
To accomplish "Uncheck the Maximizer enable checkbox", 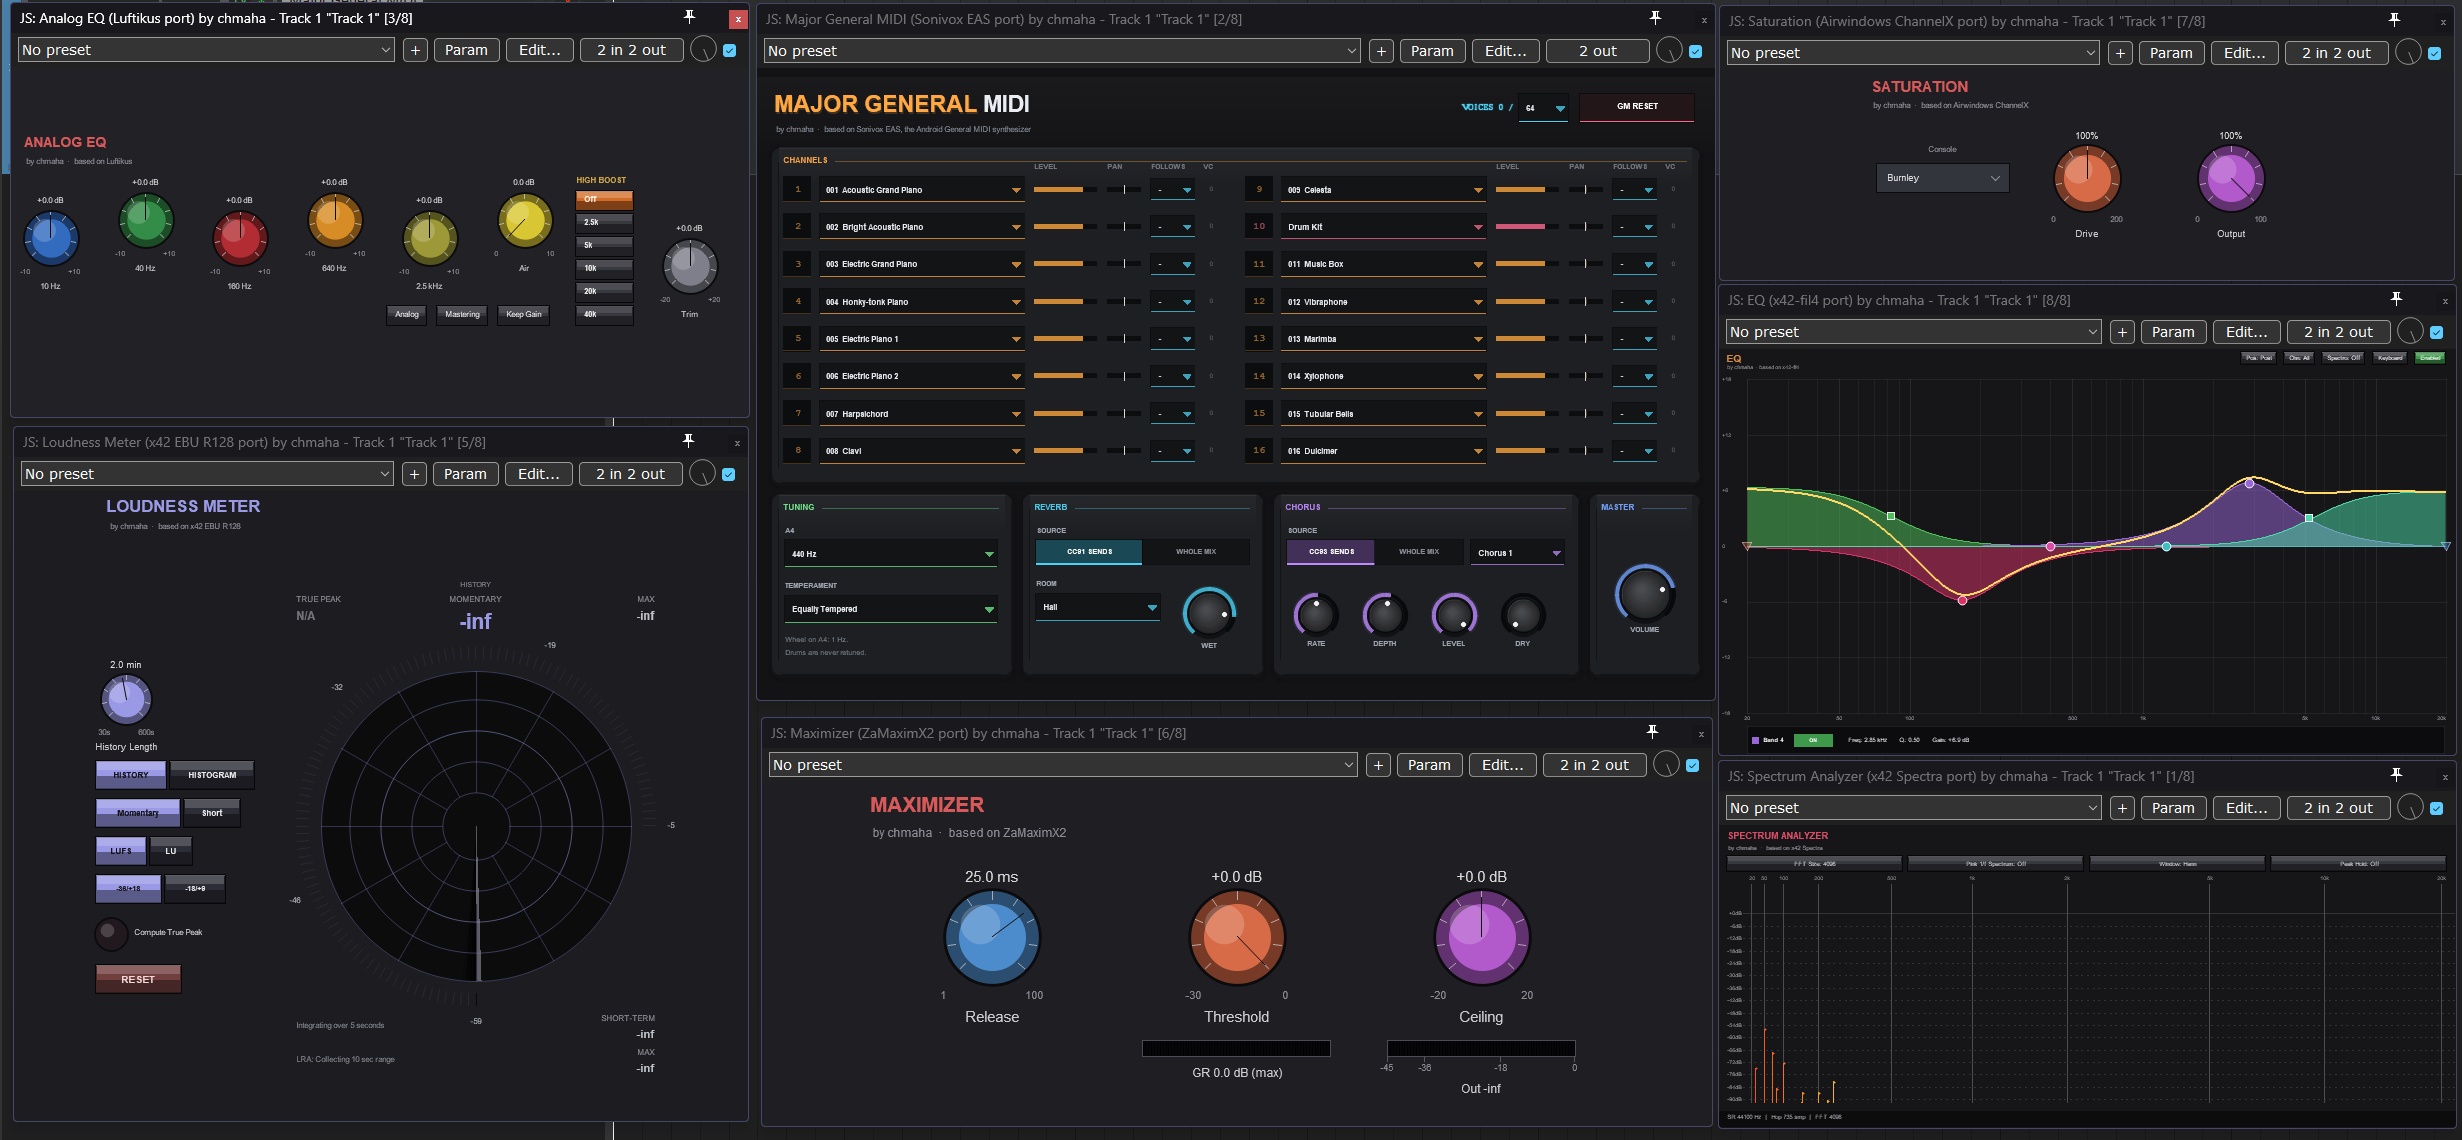I will [1692, 765].
